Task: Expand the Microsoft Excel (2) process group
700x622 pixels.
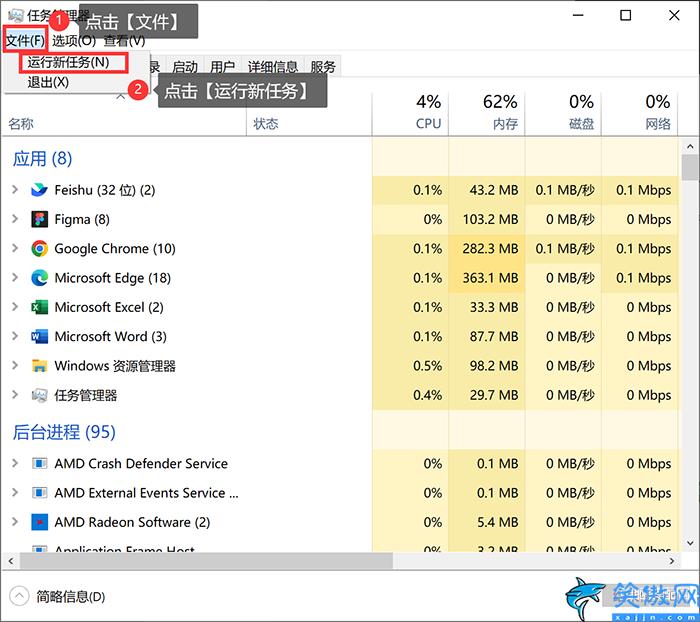Action: 15,307
